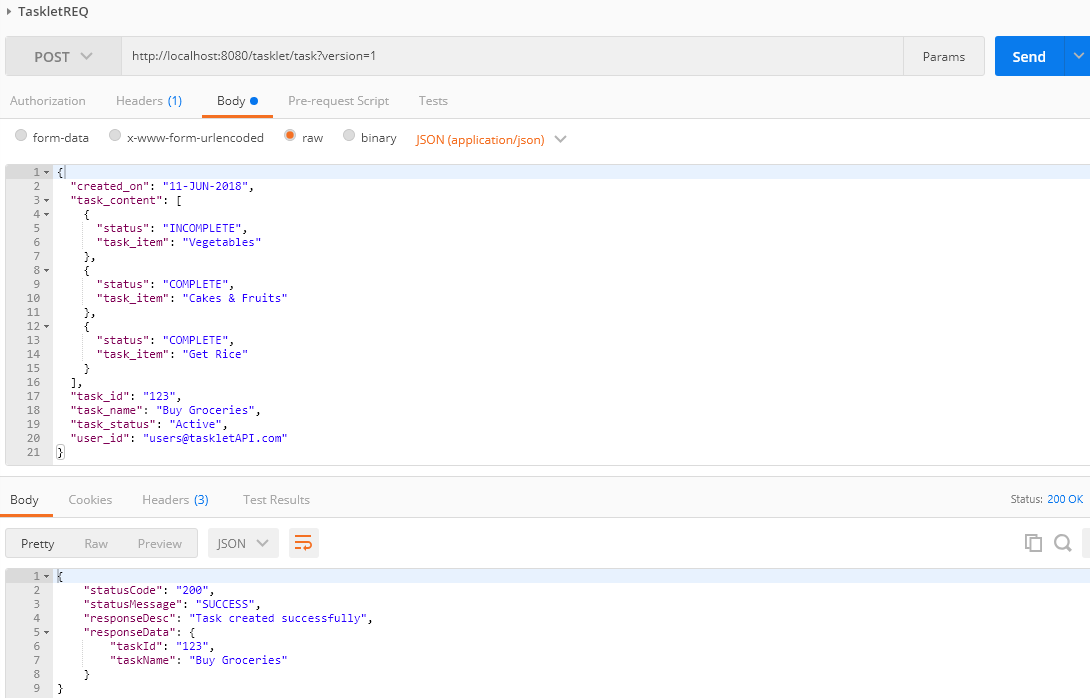Expand the Send button's dropdown arrow
1090x698 pixels.
click(1077, 56)
